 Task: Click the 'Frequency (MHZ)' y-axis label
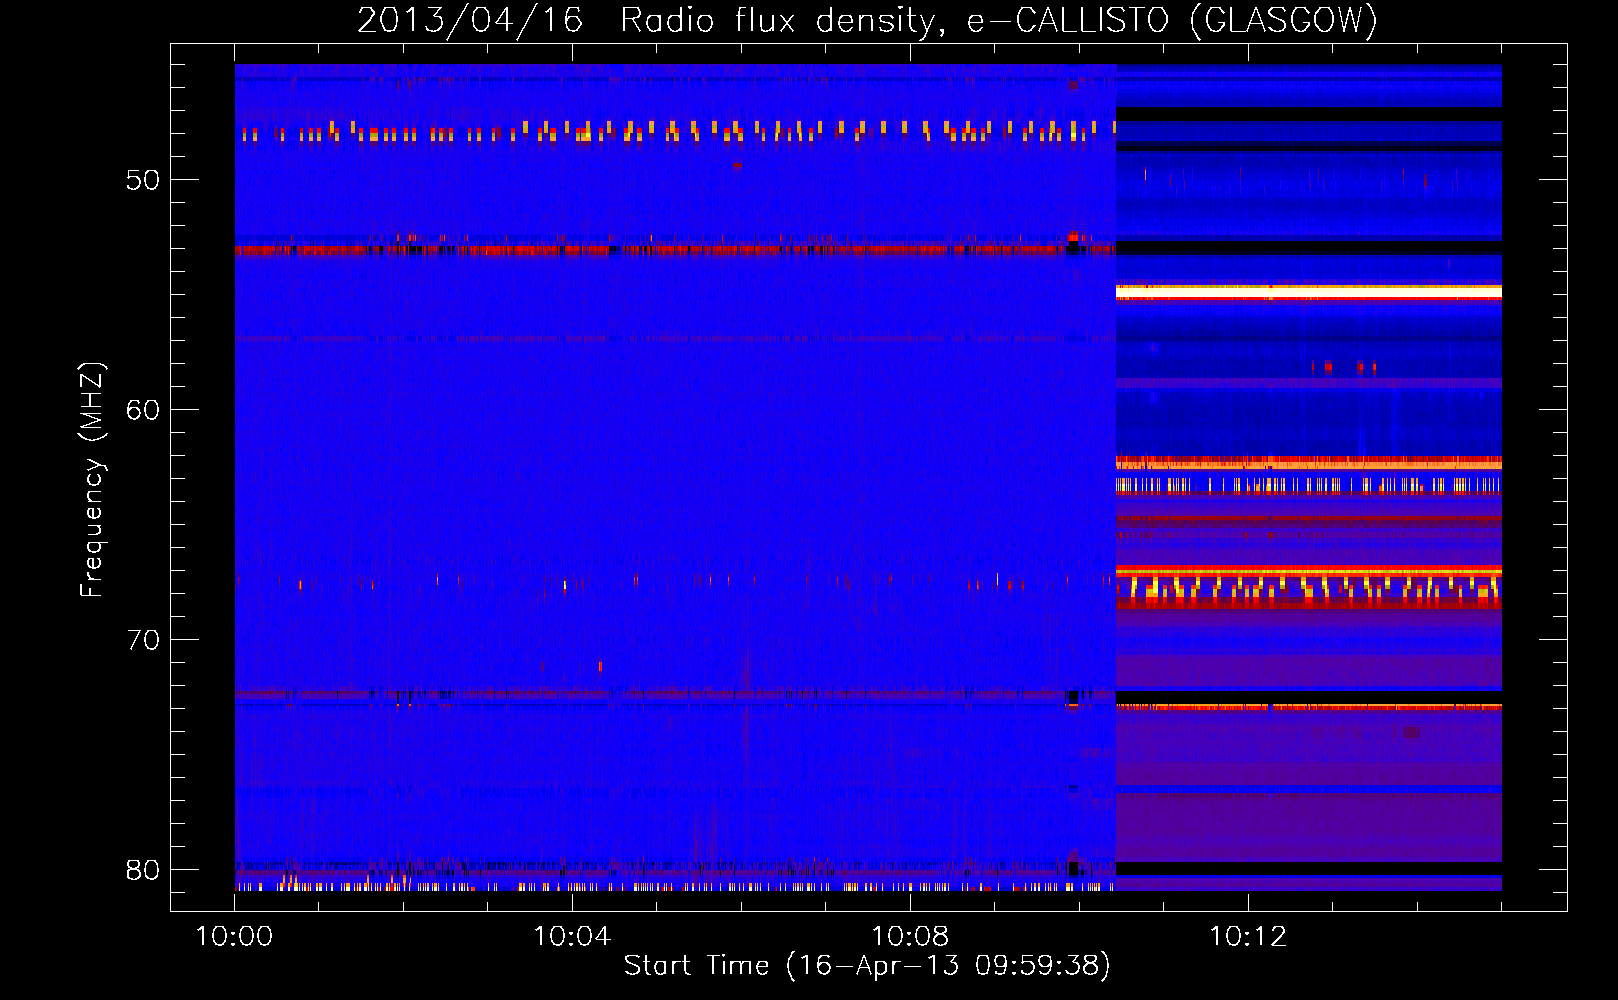92,480
